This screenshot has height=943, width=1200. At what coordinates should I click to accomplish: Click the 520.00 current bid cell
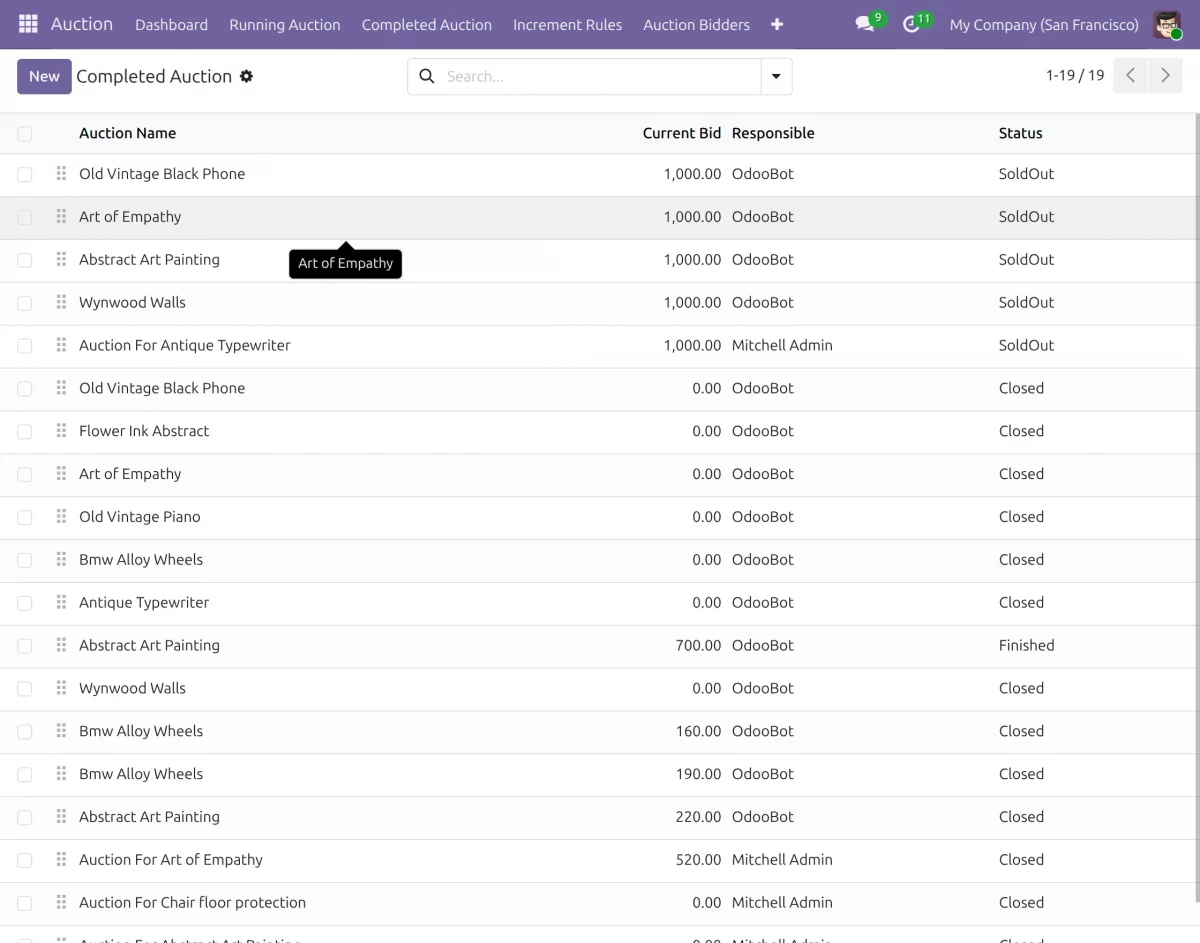(698, 859)
